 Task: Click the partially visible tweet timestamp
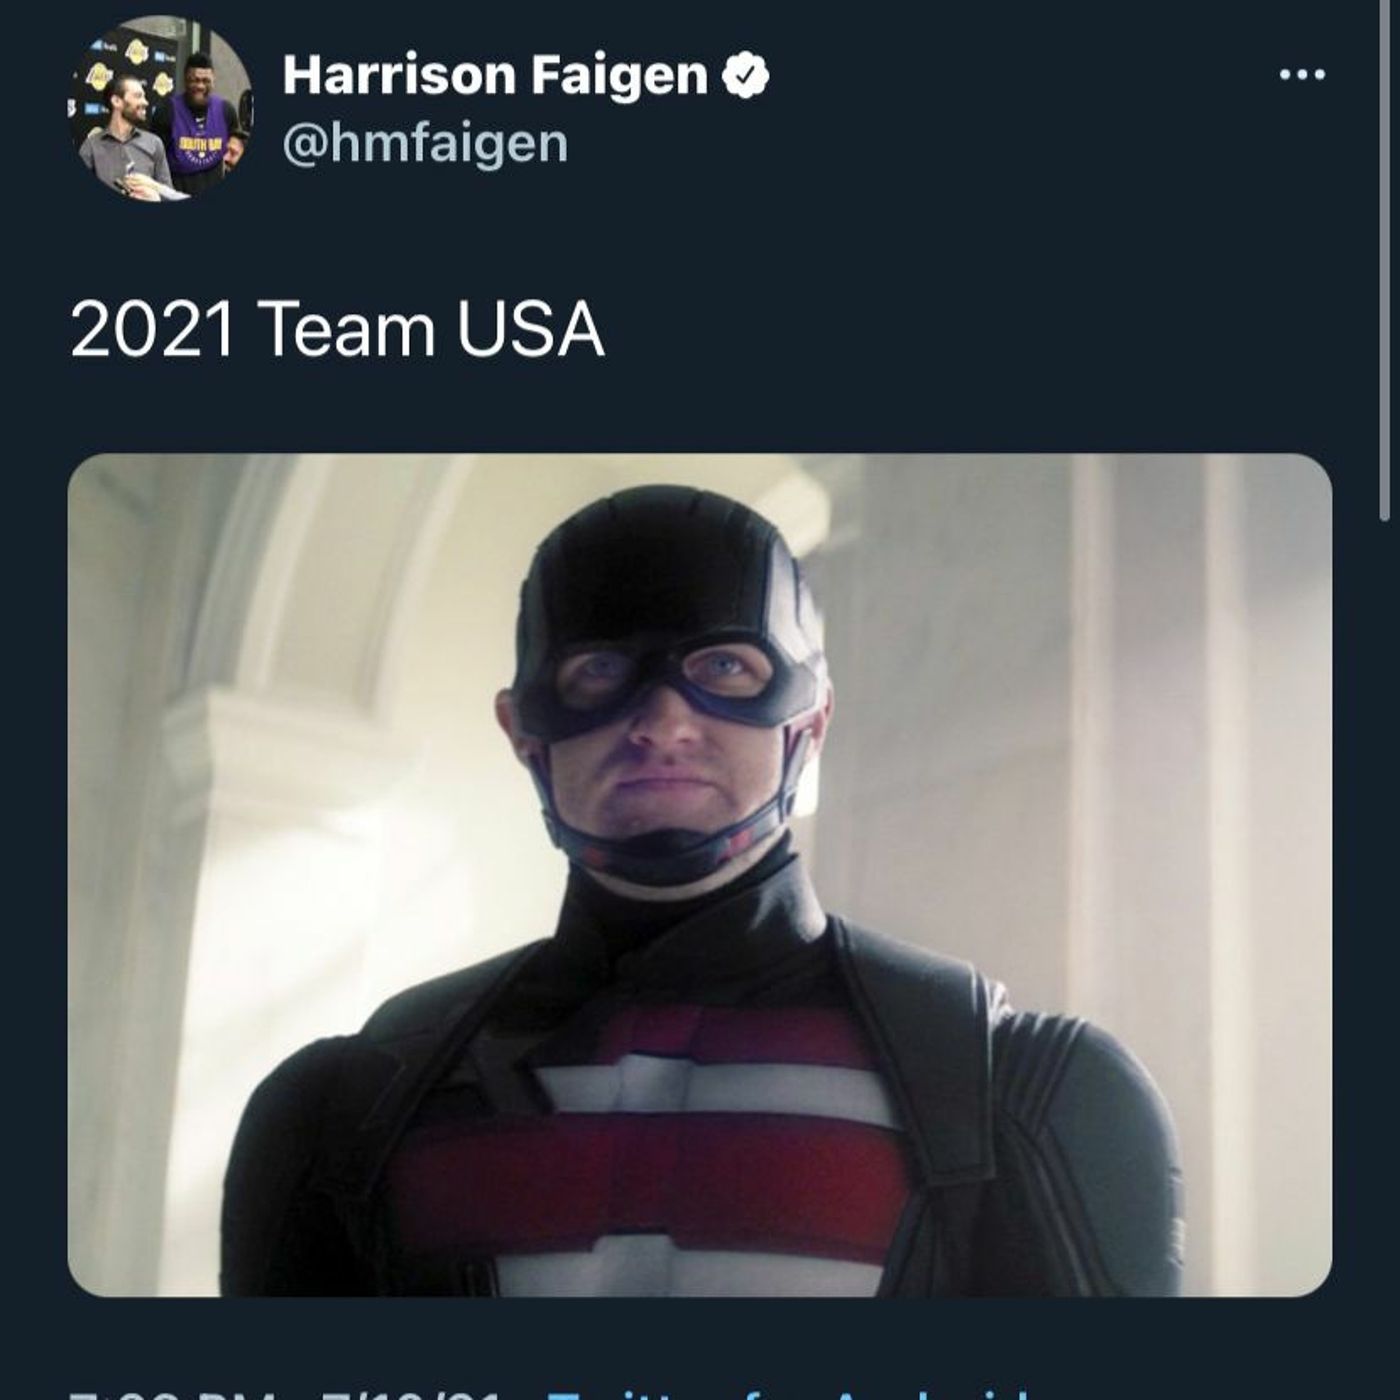[172, 1393]
